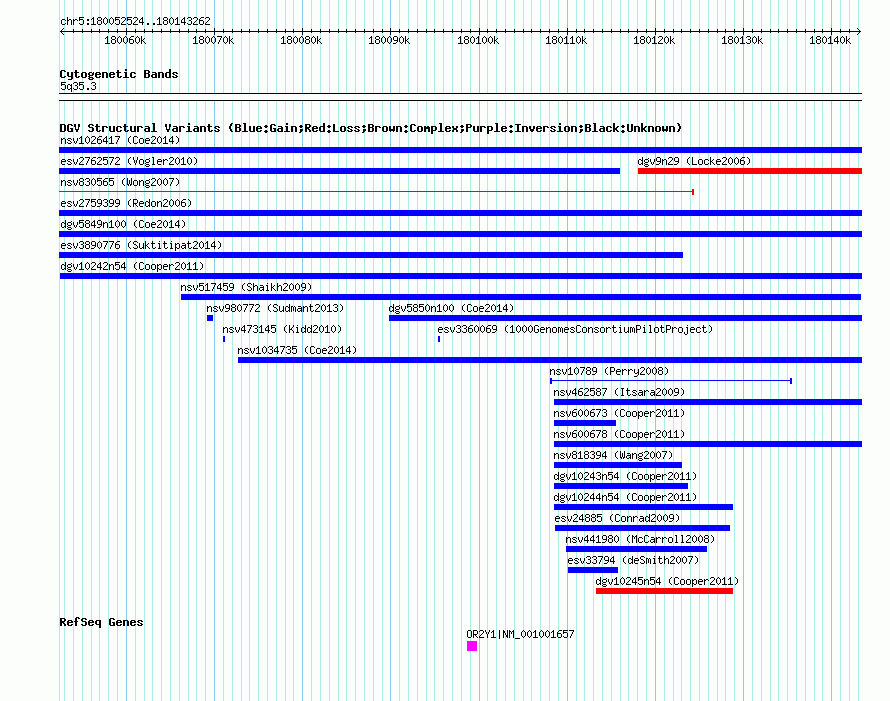The image size is (890, 701).
Task: Open dgv5850n100 (Coe2014) label
Action: 451,308
